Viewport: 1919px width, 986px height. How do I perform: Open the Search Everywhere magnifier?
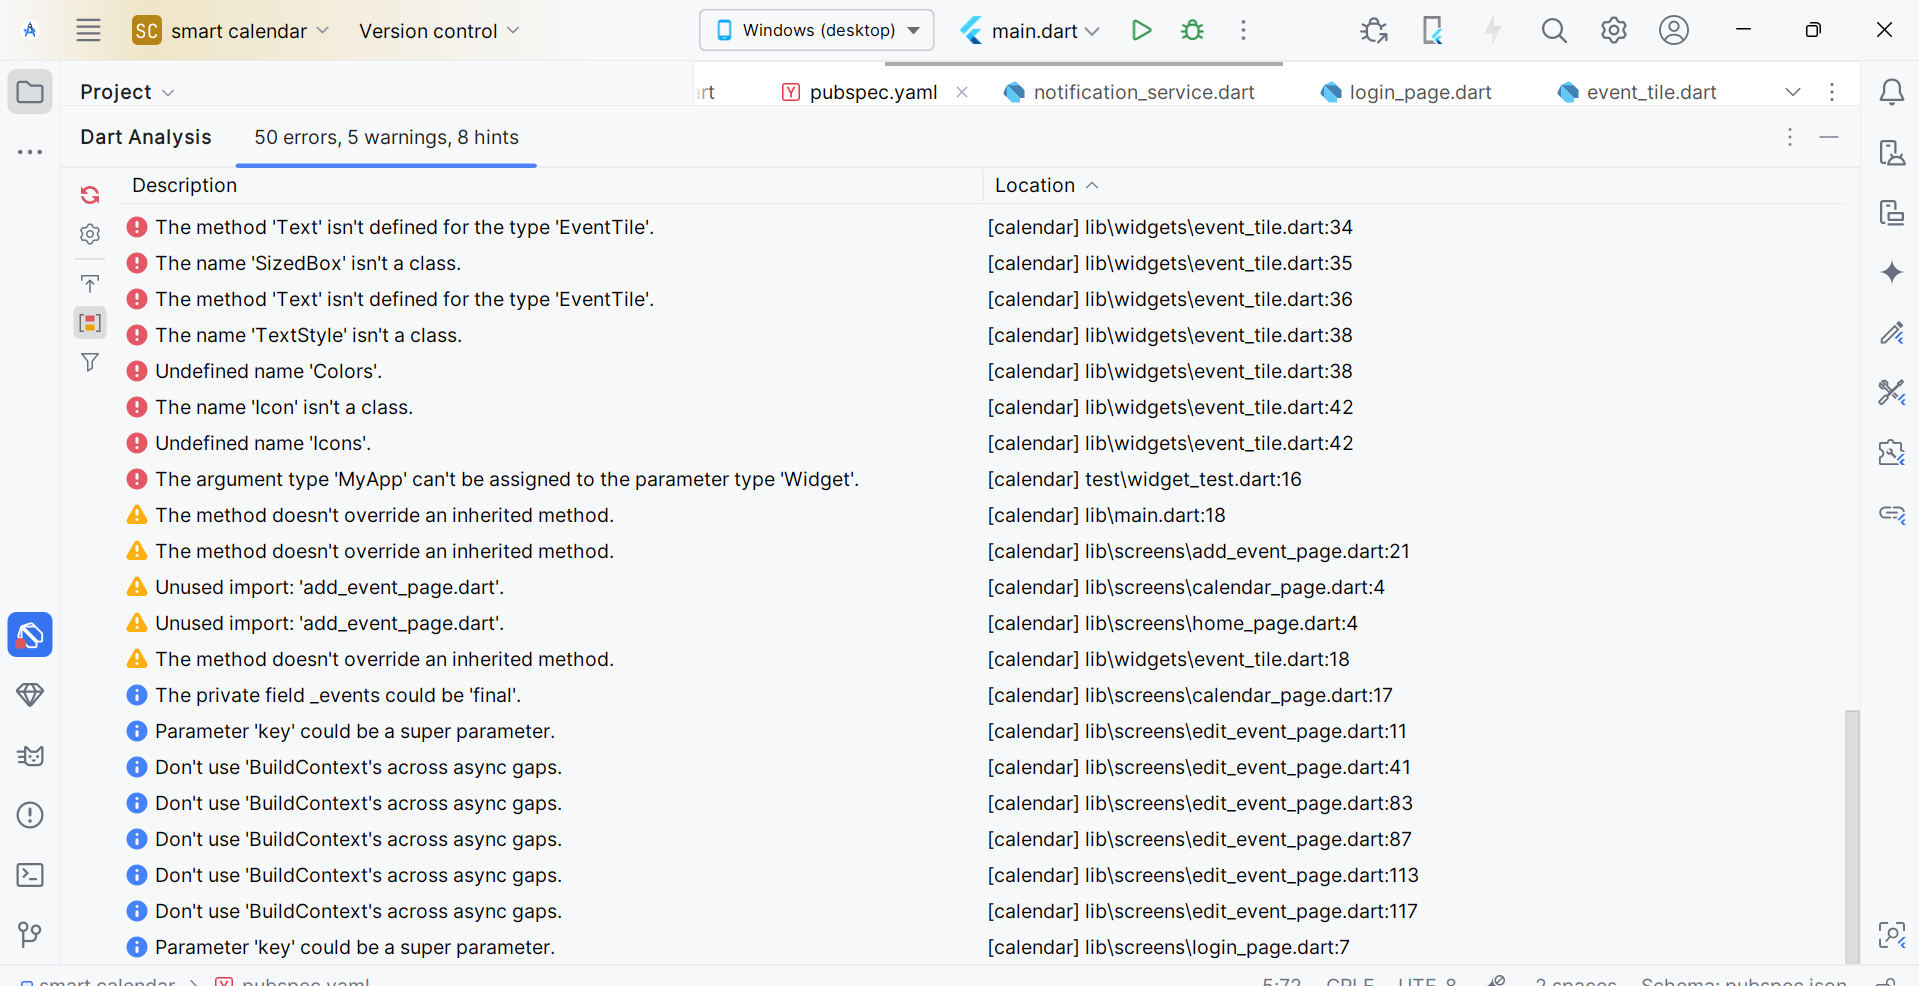point(1553,30)
